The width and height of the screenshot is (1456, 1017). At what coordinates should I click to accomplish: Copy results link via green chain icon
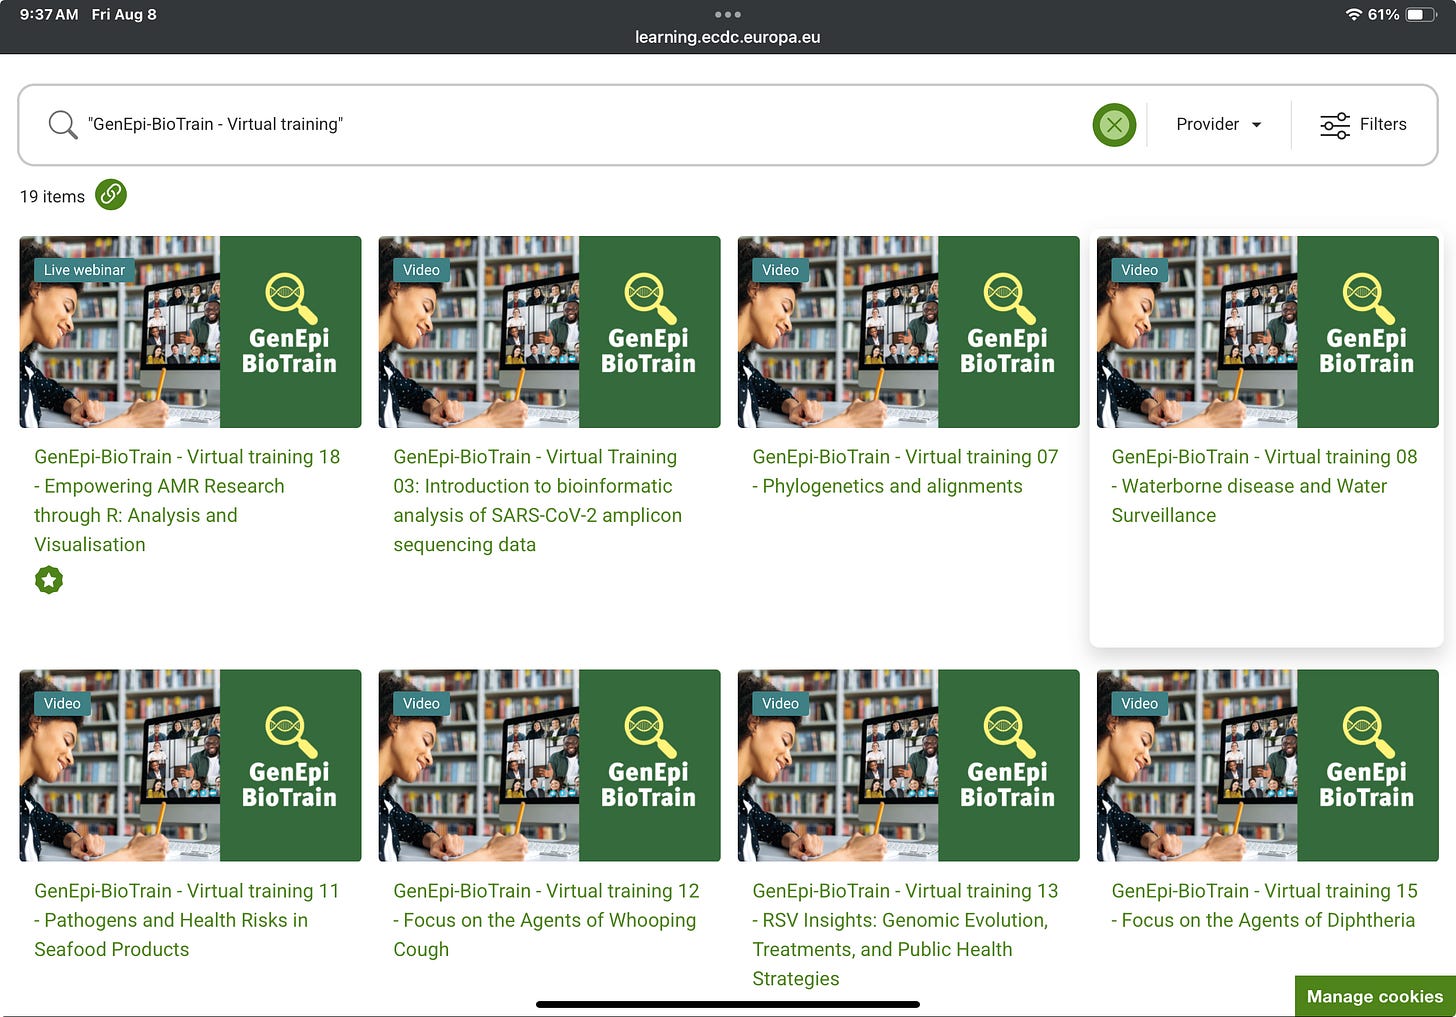pyautogui.click(x=111, y=194)
